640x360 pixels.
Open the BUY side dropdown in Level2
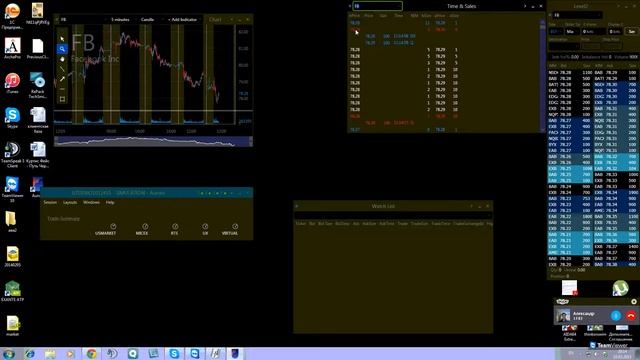coord(555,31)
